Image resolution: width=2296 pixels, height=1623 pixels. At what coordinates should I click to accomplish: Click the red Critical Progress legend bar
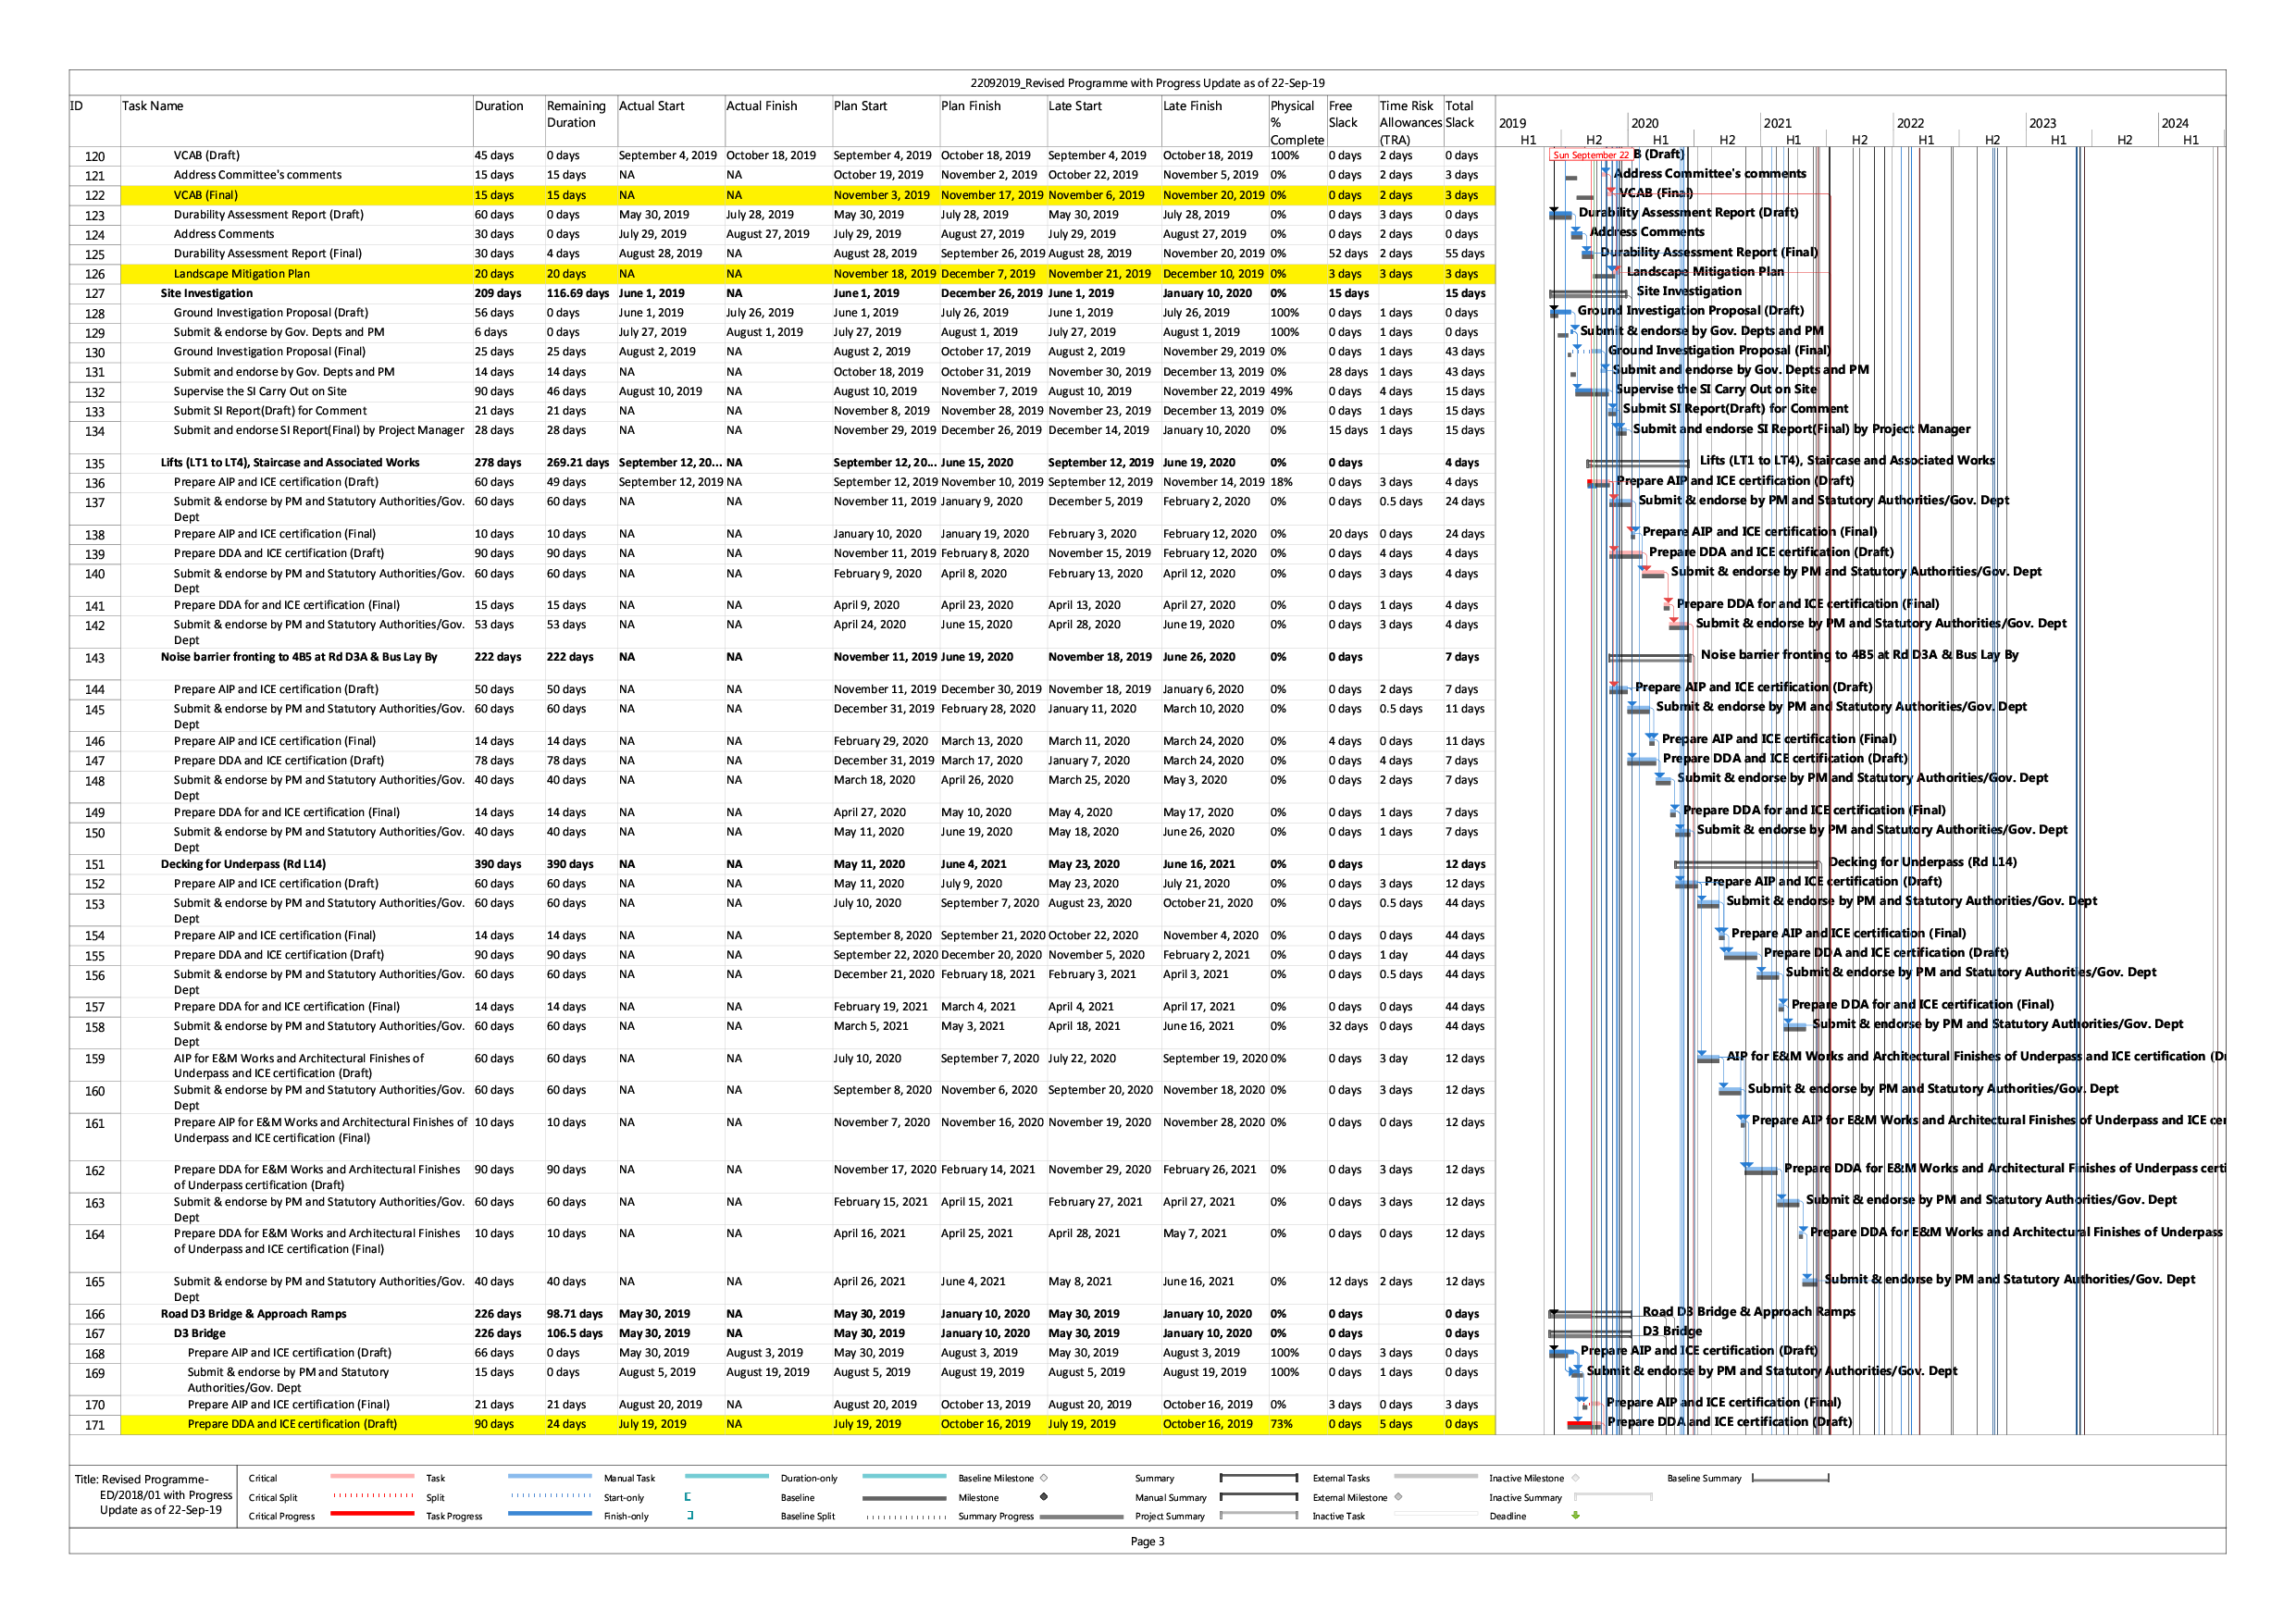[371, 1514]
